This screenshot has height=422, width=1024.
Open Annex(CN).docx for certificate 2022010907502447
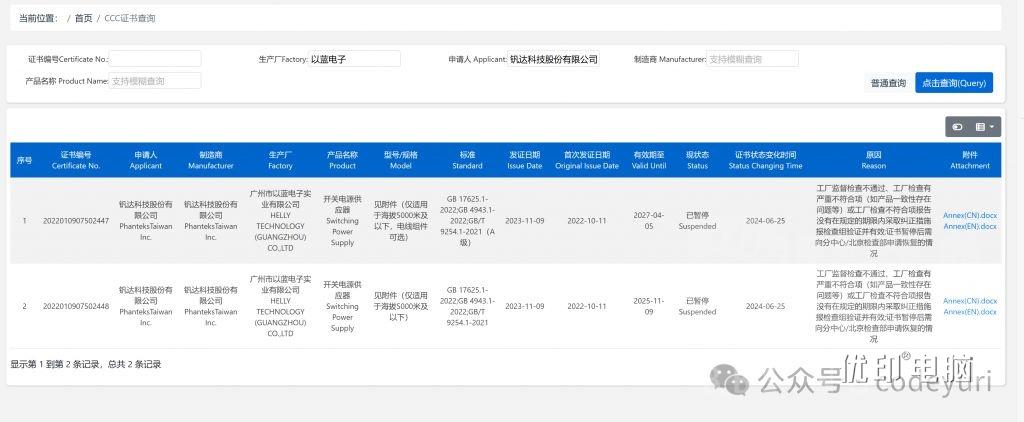[970, 216]
